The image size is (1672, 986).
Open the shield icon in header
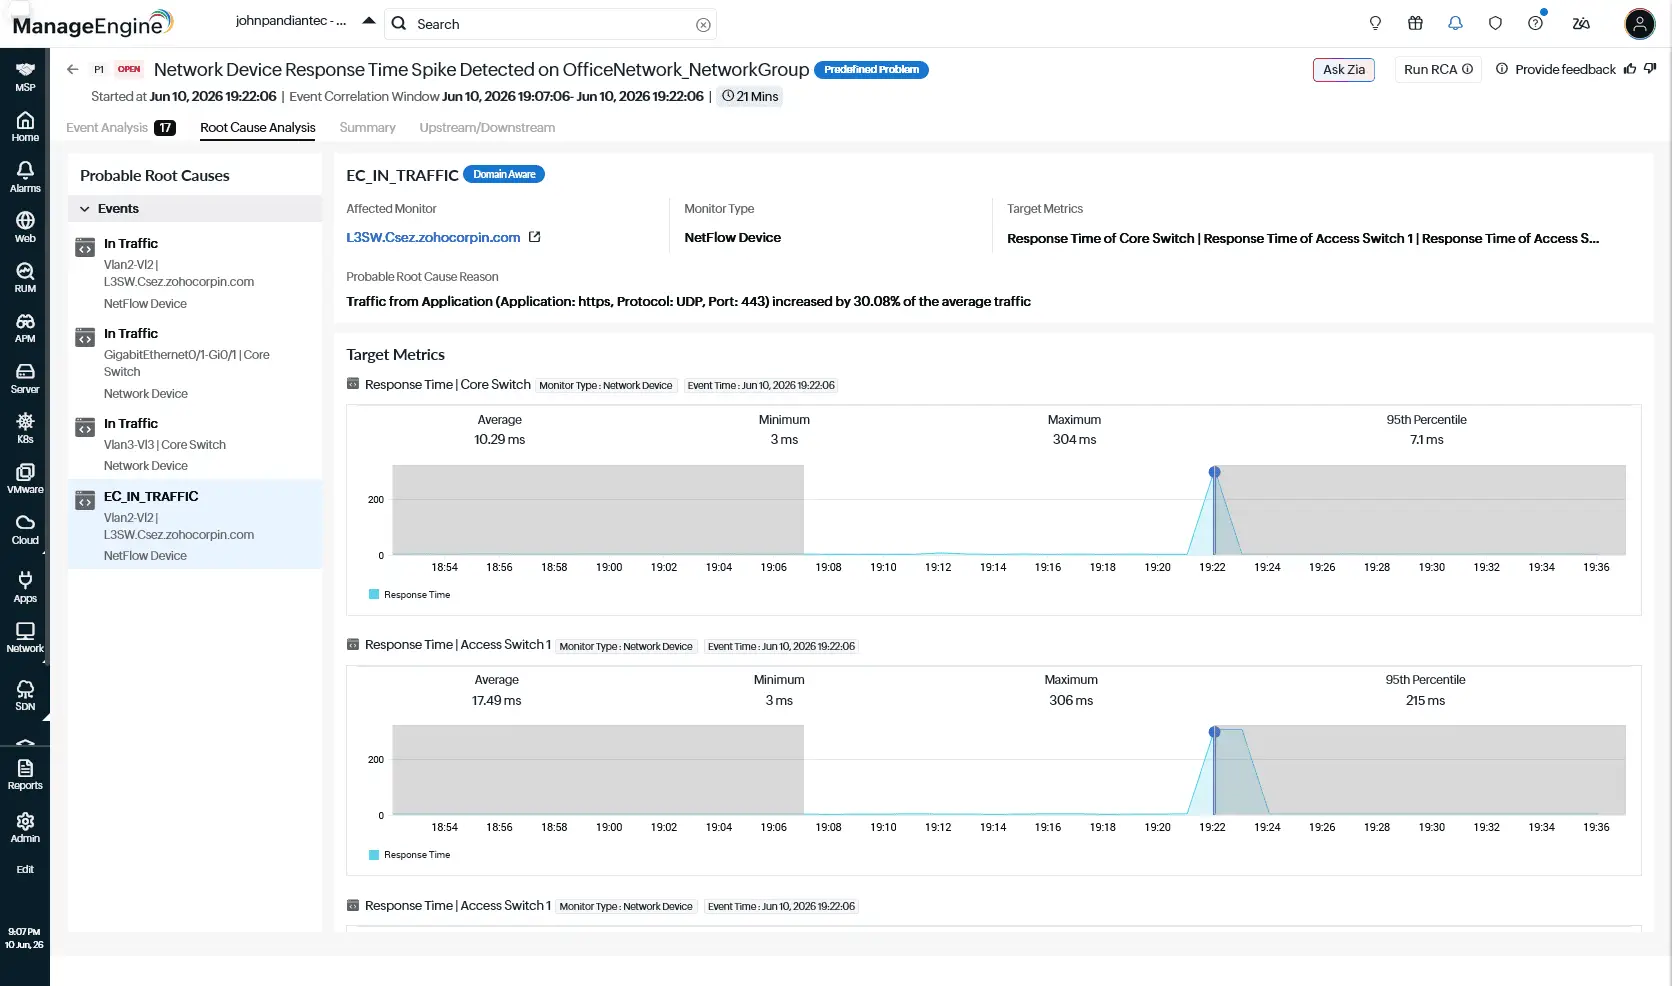pos(1495,23)
